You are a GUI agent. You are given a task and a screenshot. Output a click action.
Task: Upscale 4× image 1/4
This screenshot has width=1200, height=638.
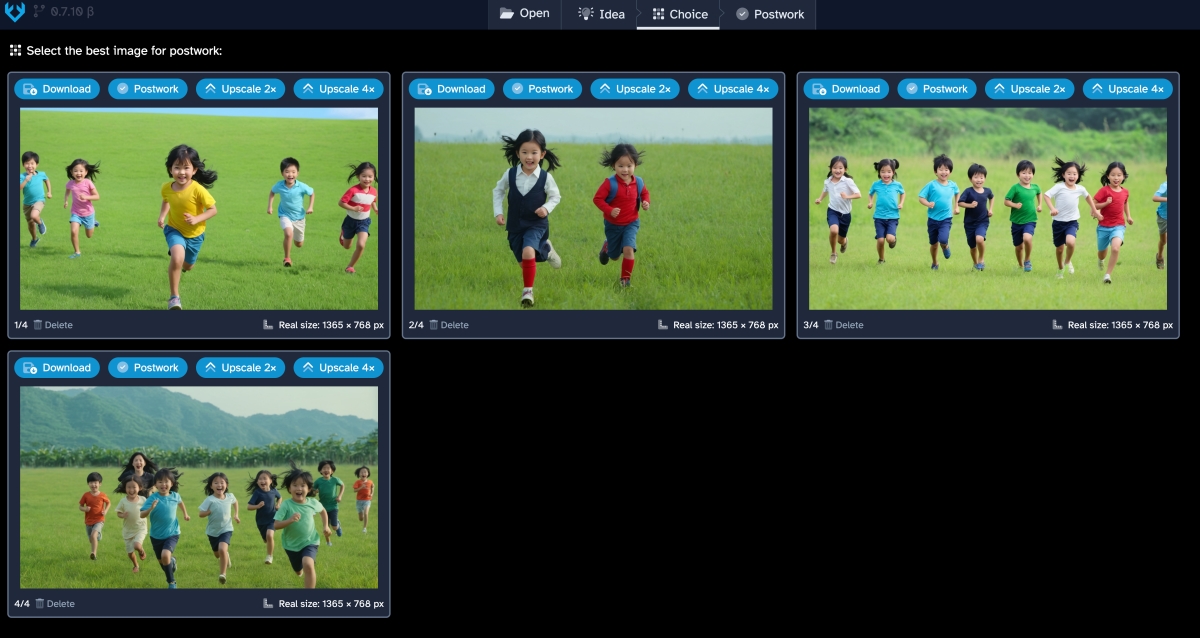pos(338,89)
